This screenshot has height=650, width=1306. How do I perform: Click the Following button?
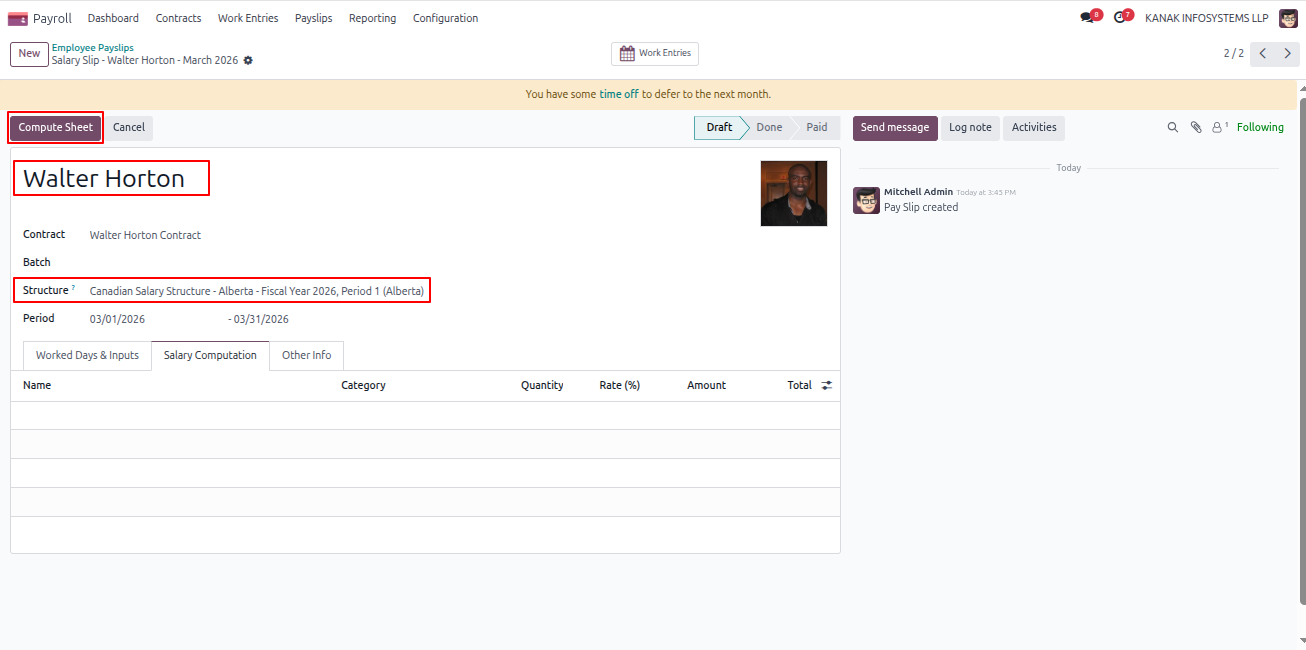1260,128
